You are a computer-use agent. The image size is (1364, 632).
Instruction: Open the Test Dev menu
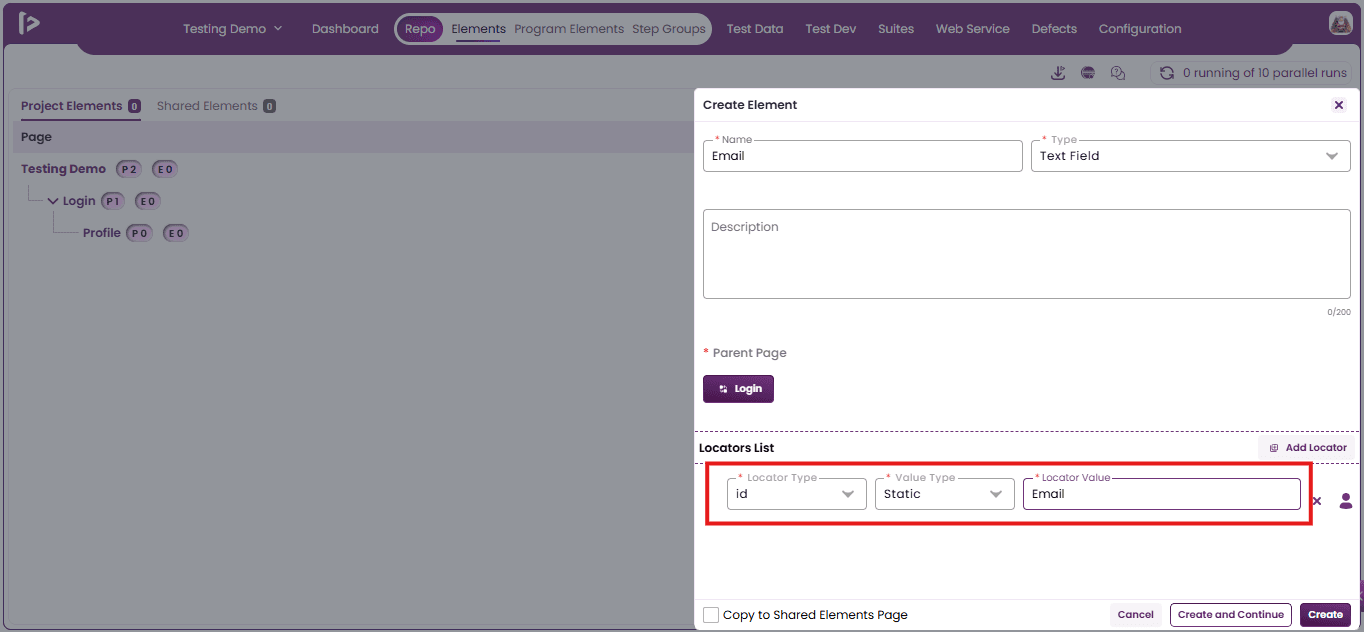(x=831, y=29)
